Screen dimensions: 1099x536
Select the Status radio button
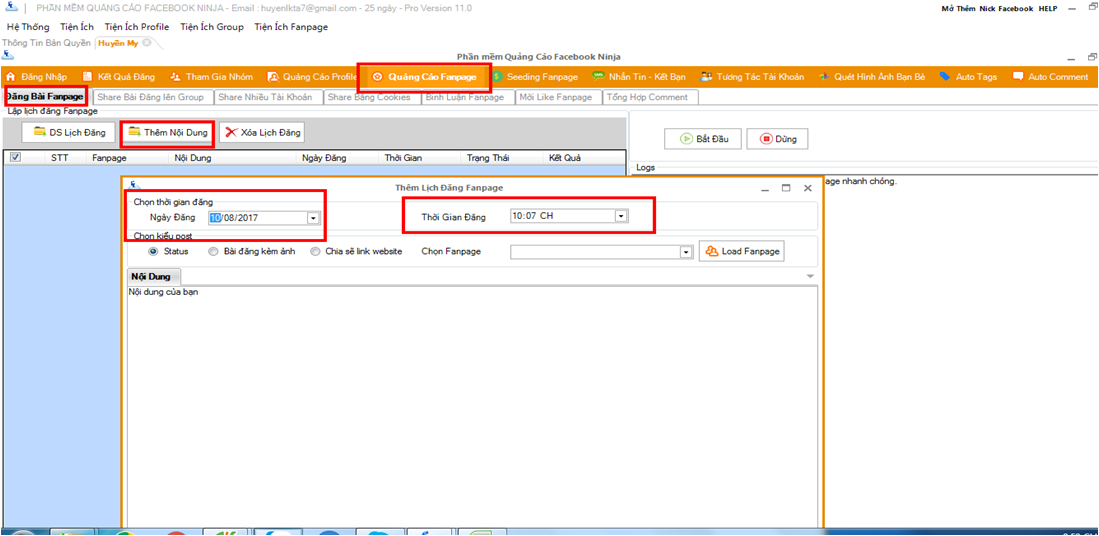[153, 252]
